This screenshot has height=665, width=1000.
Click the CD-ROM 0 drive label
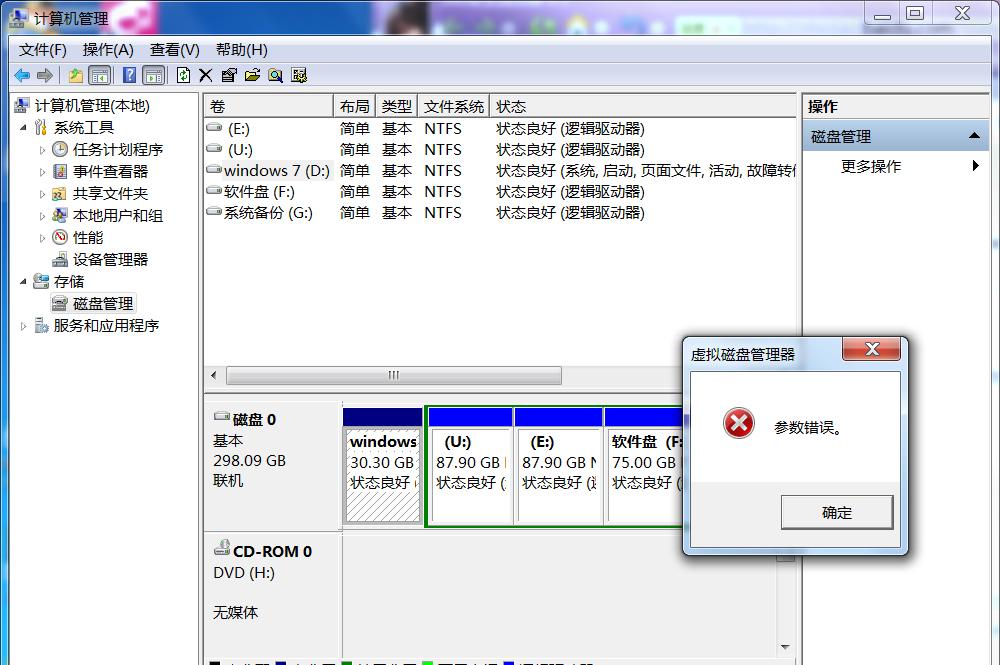point(263,551)
